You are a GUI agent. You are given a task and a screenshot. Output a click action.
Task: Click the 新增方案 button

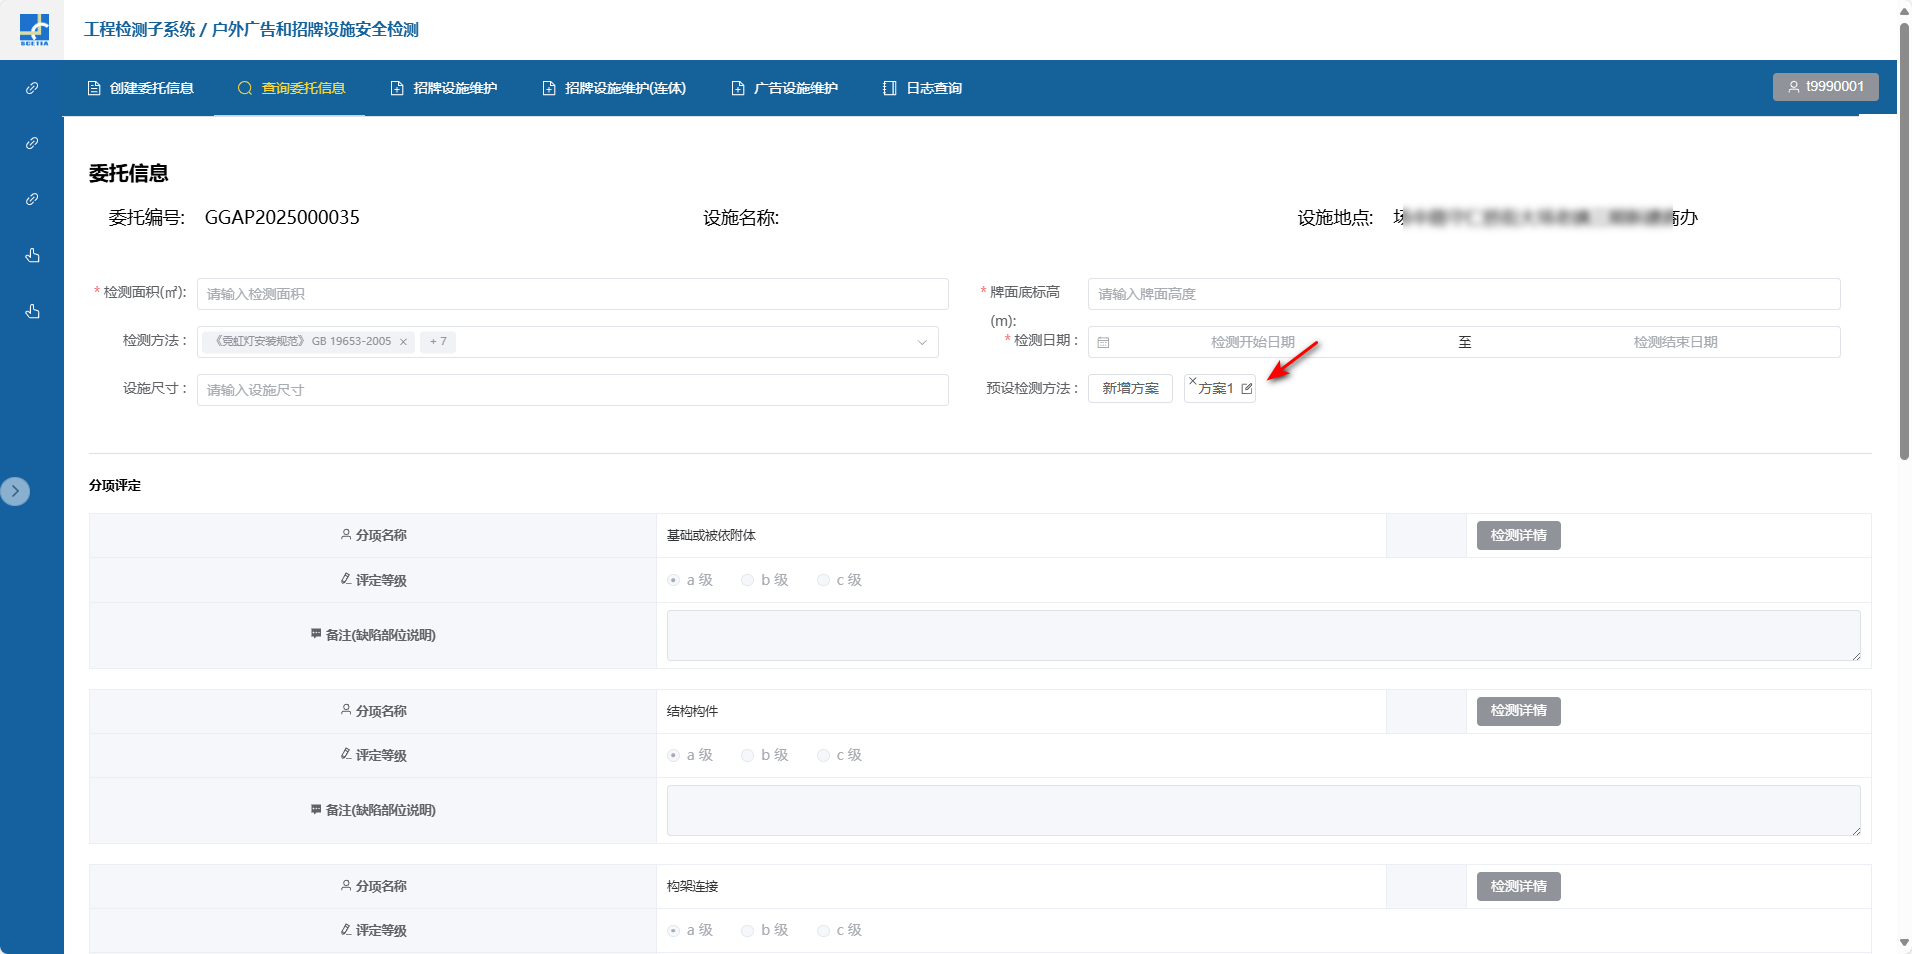(x=1130, y=388)
